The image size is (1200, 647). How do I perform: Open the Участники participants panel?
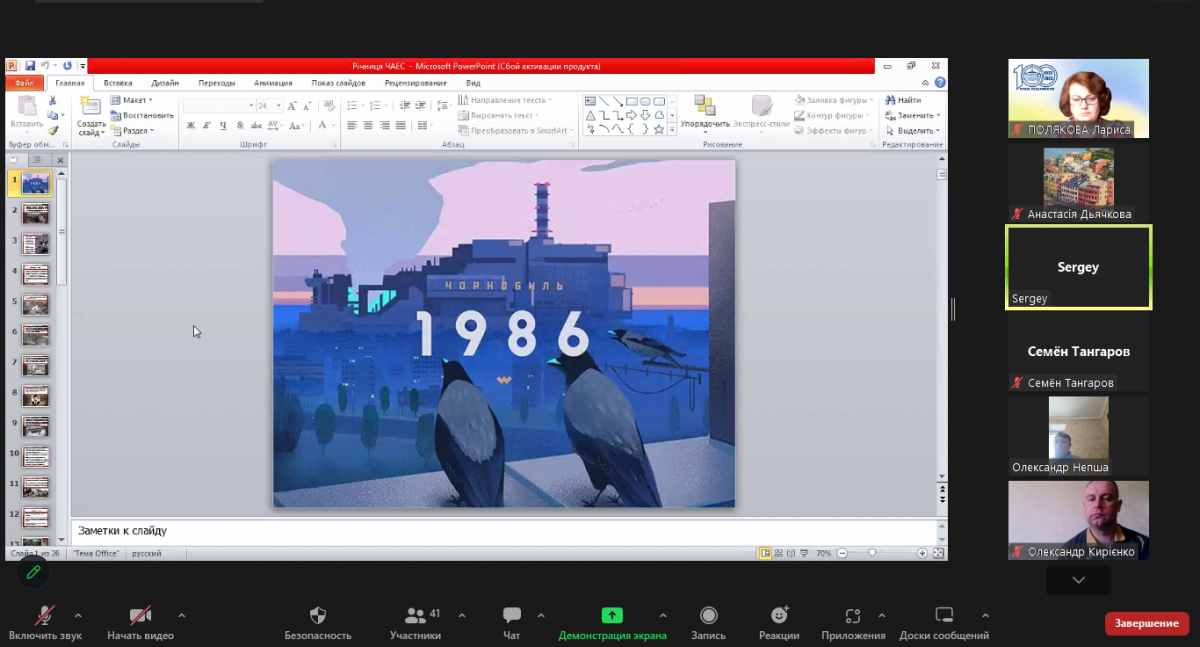click(x=415, y=616)
